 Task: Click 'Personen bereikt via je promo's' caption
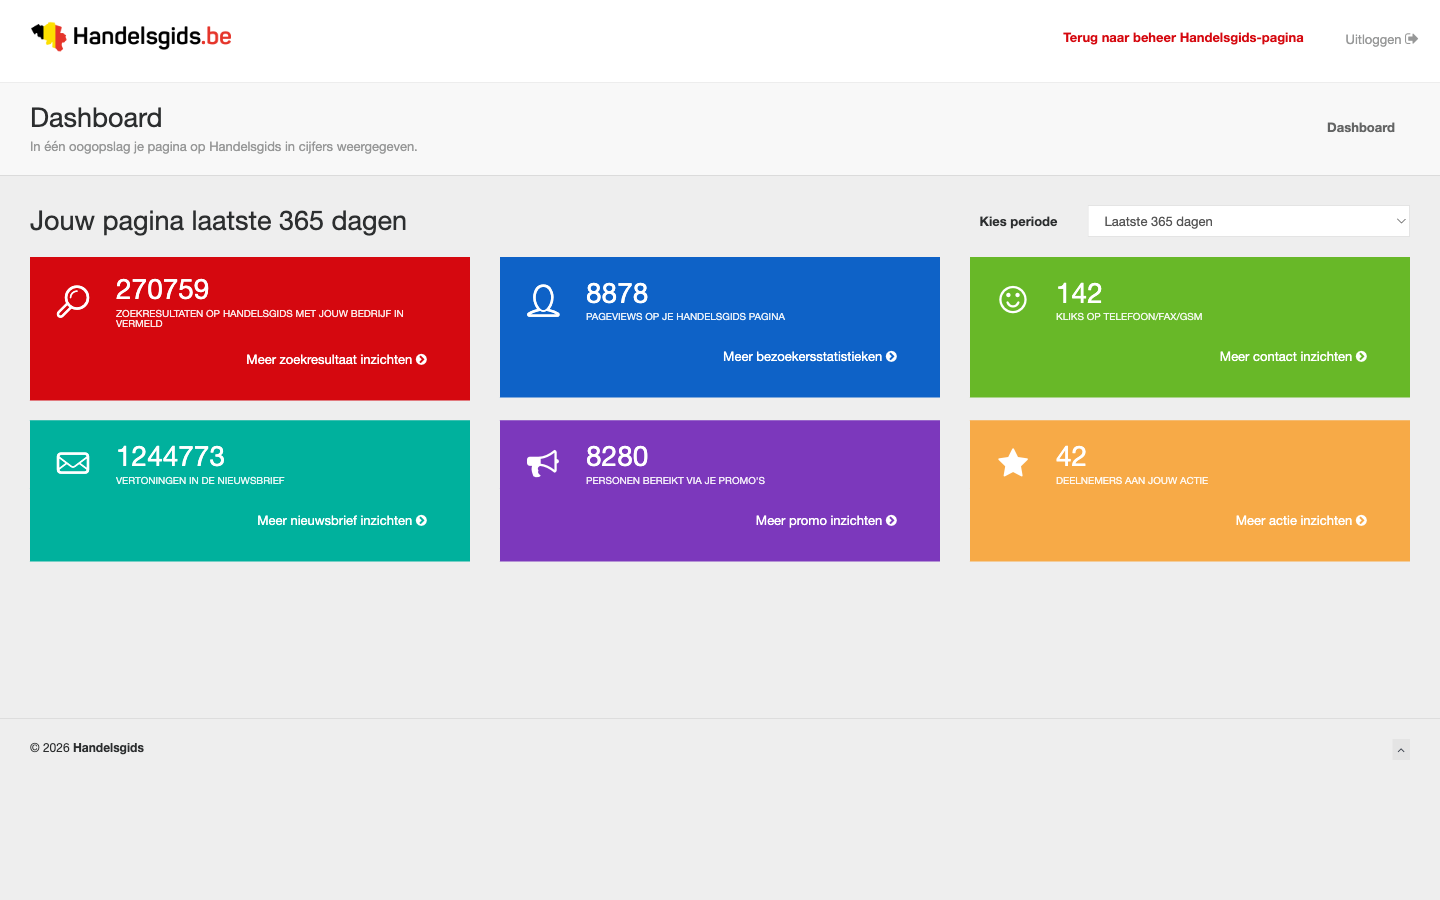tap(675, 481)
